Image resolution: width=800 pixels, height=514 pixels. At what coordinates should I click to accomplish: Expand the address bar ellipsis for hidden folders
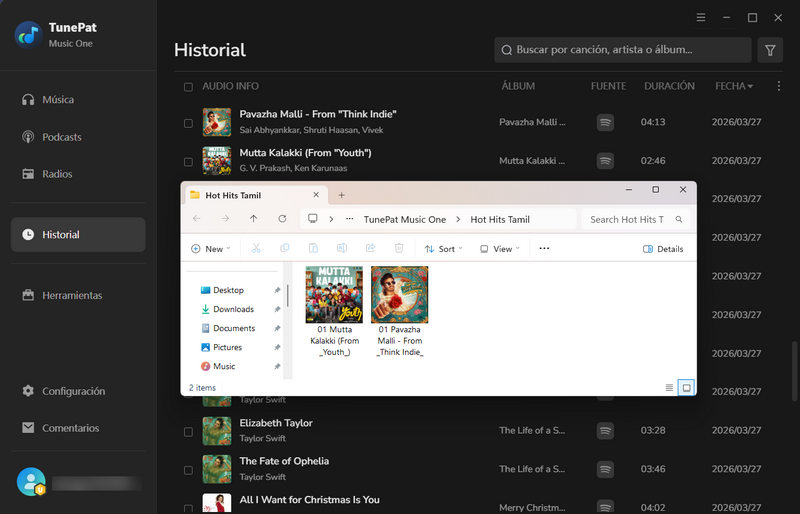(349, 219)
